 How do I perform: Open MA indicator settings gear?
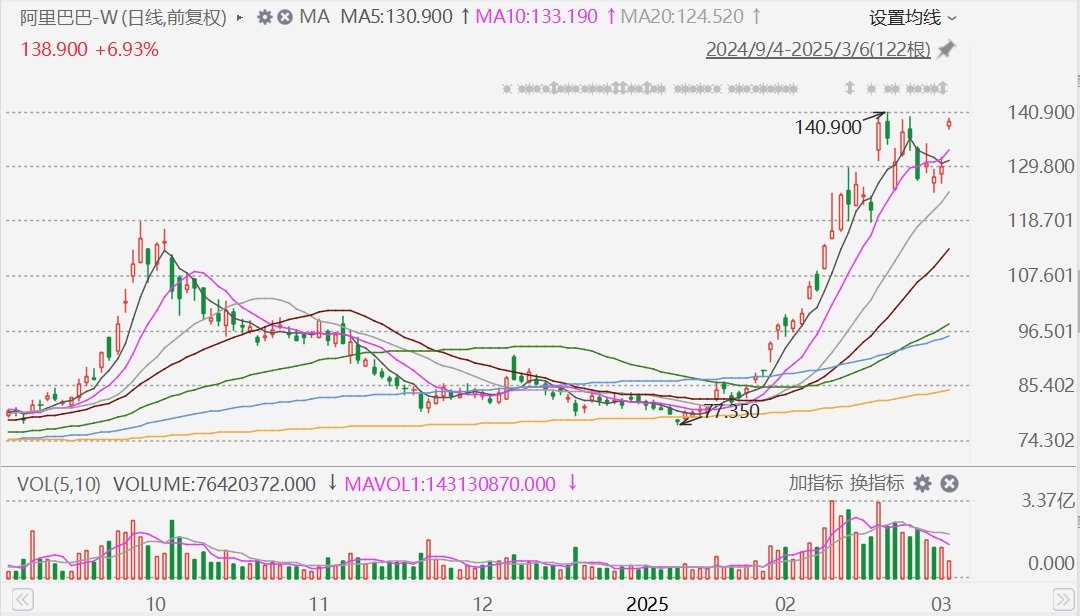tap(264, 17)
